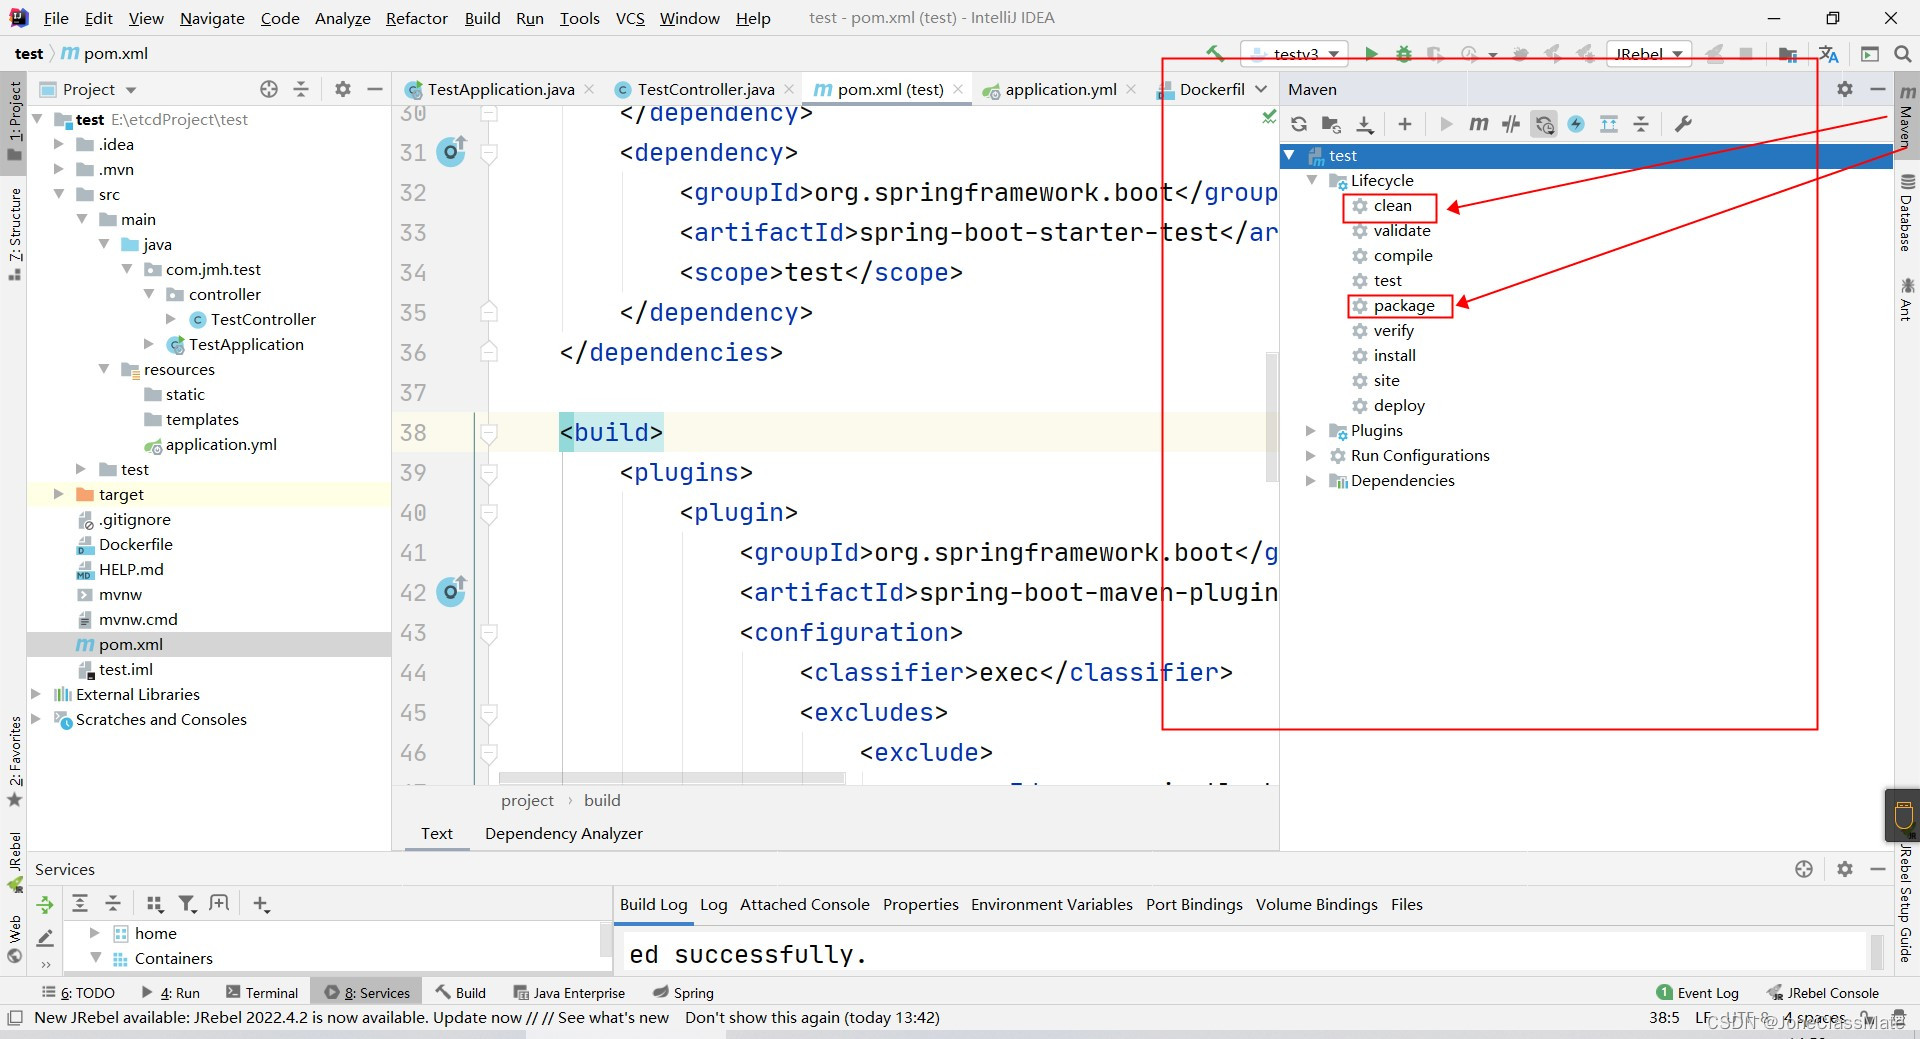
Task: Select package lifecycle goal
Action: click(x=1403, y=306)
